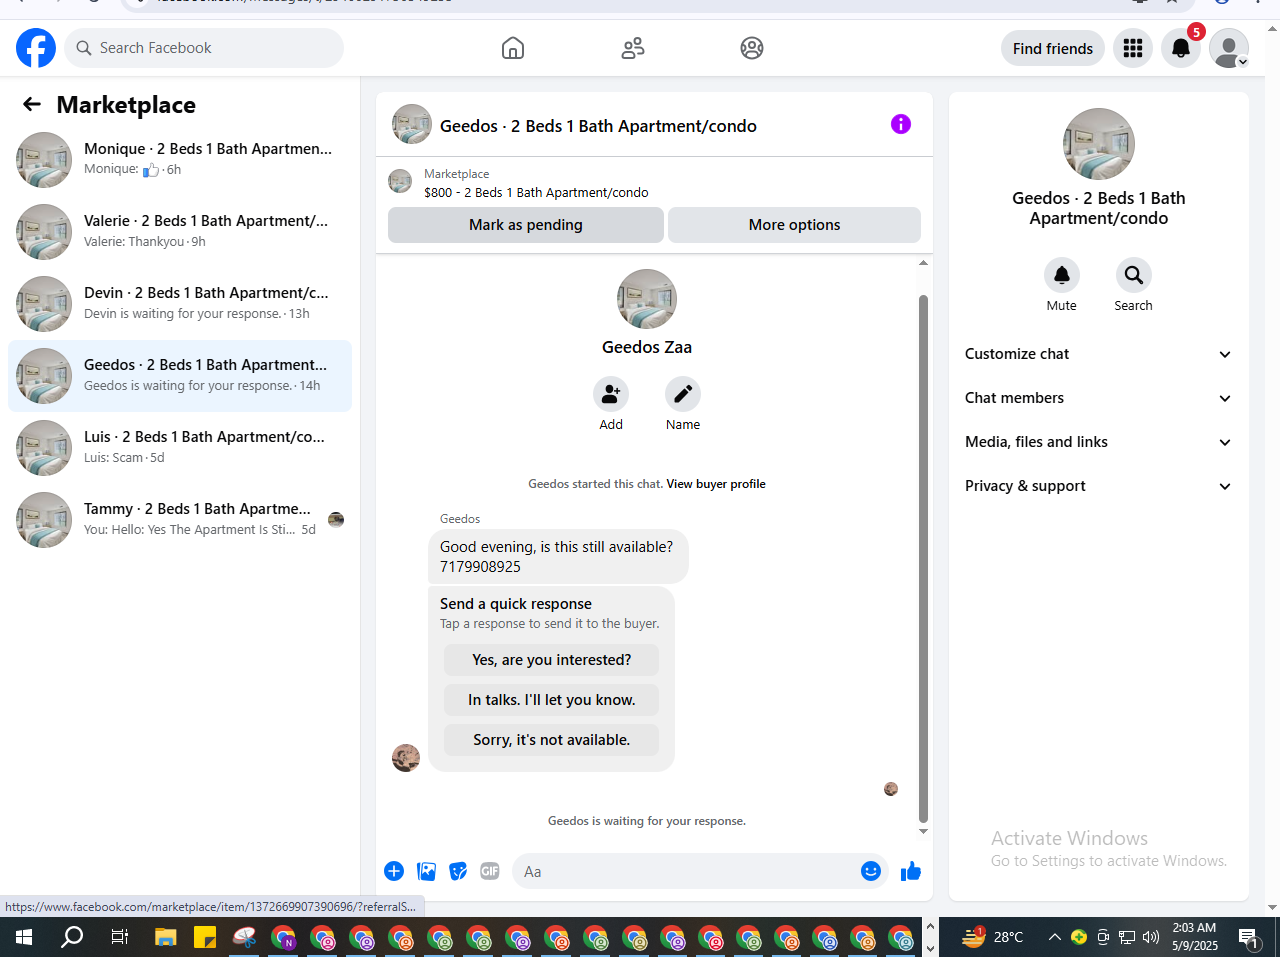Send 'Sorry, it's not available.' response
1280x957 pixels.
pyautogui.click(x=551, y=740)
